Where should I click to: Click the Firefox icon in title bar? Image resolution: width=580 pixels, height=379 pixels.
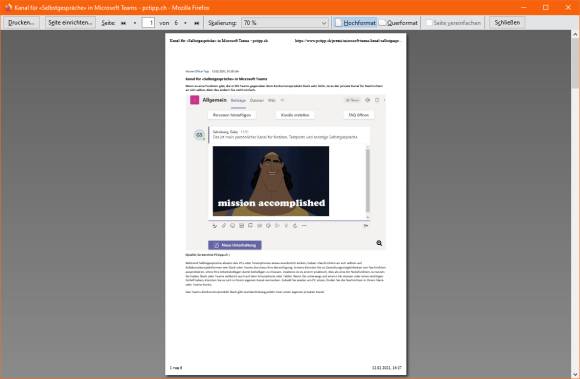coord(8,7)
